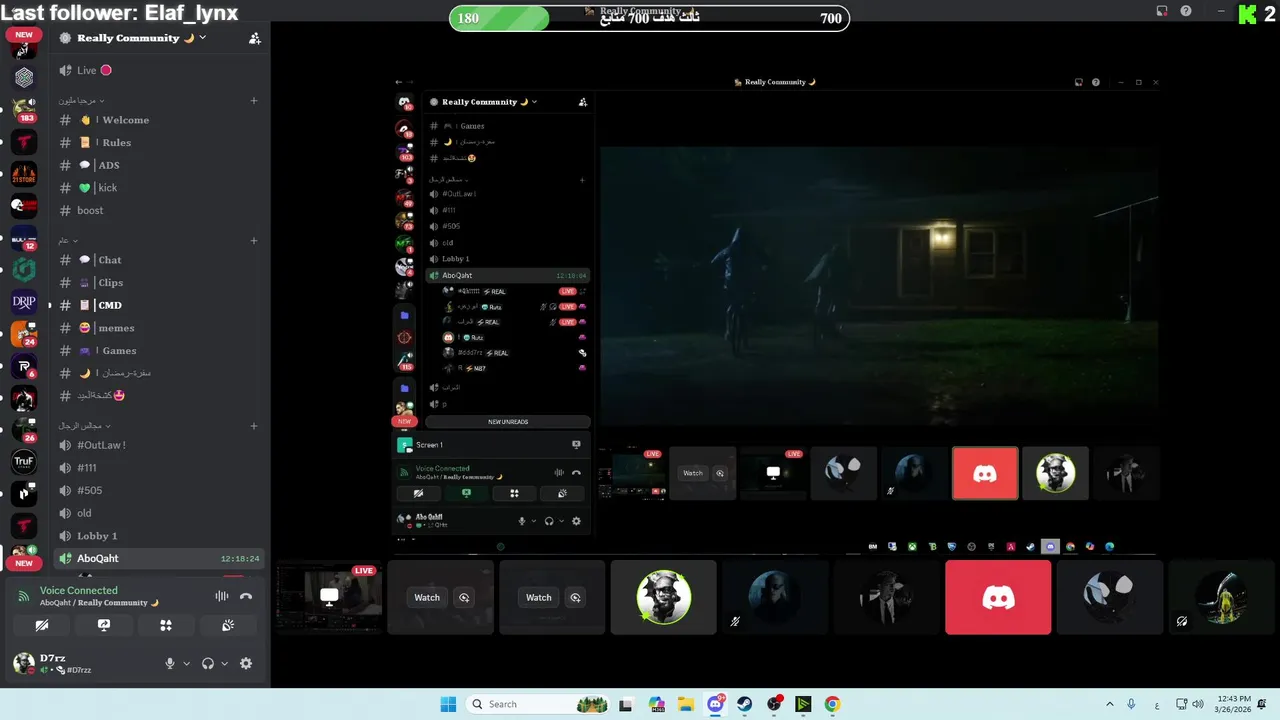Open Google Chrome from the taskbar
This screenshot has height=720, width=1280.
click(832, 704)
